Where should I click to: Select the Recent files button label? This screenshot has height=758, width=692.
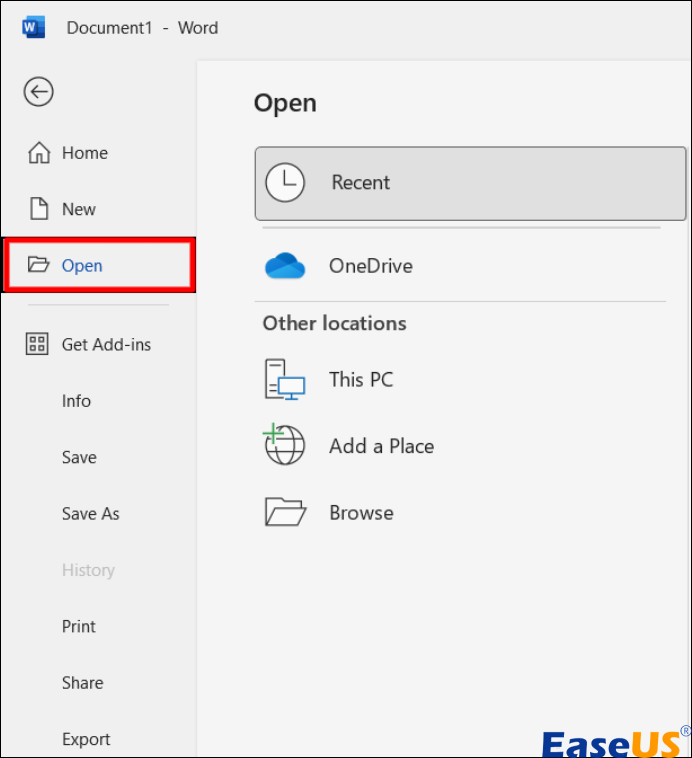click(361, 183)
